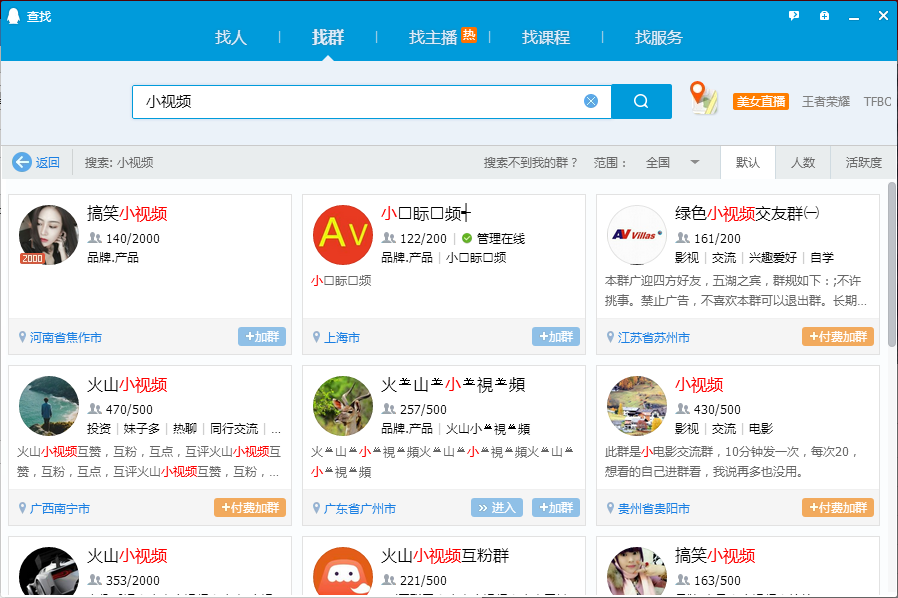Open the avatar of the 140/2000 group
898x598 pixels.
pos(49,235)
